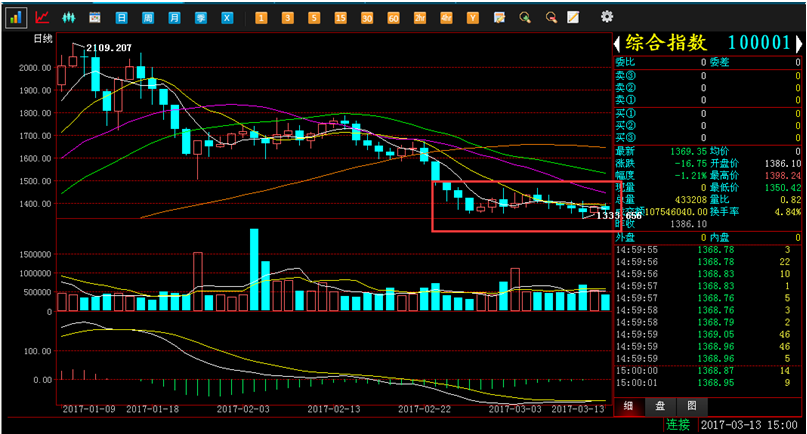The height and width of the screenshot is (434, 807).
Task: Open the drawing line tool icon
Action: 573,18
